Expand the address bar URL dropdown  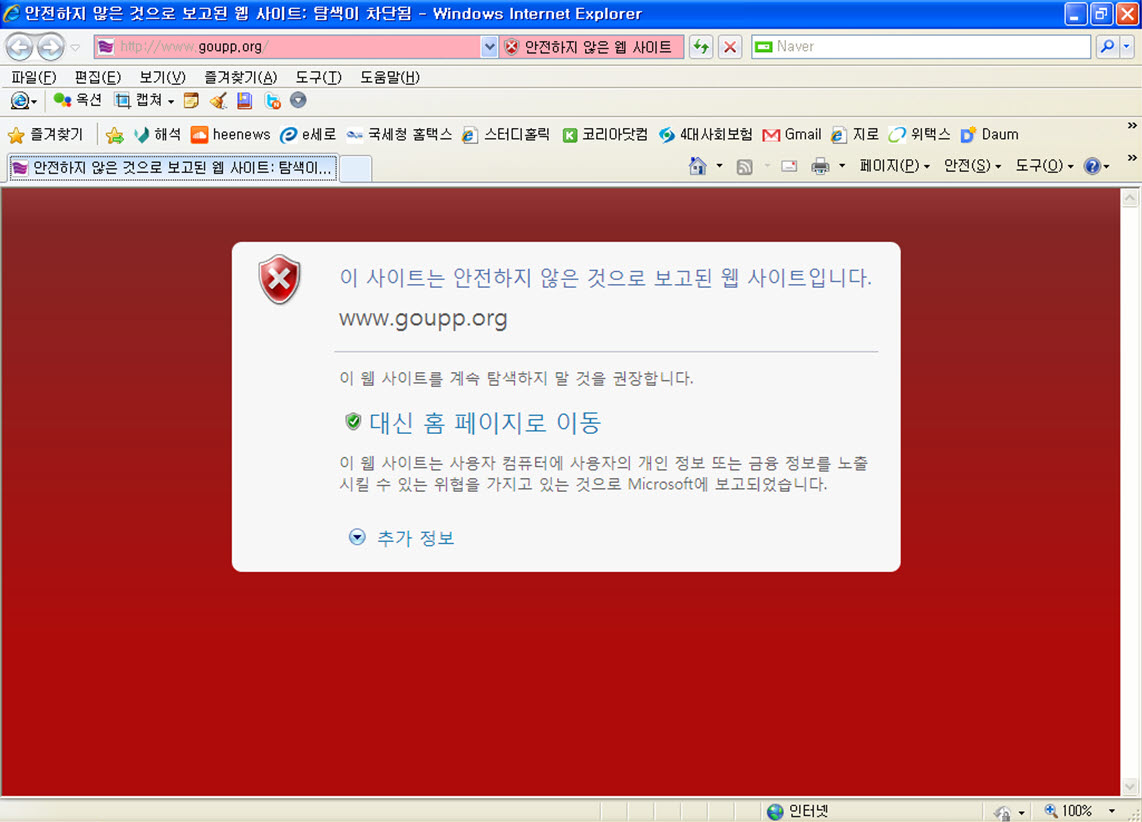pos(489,47)
